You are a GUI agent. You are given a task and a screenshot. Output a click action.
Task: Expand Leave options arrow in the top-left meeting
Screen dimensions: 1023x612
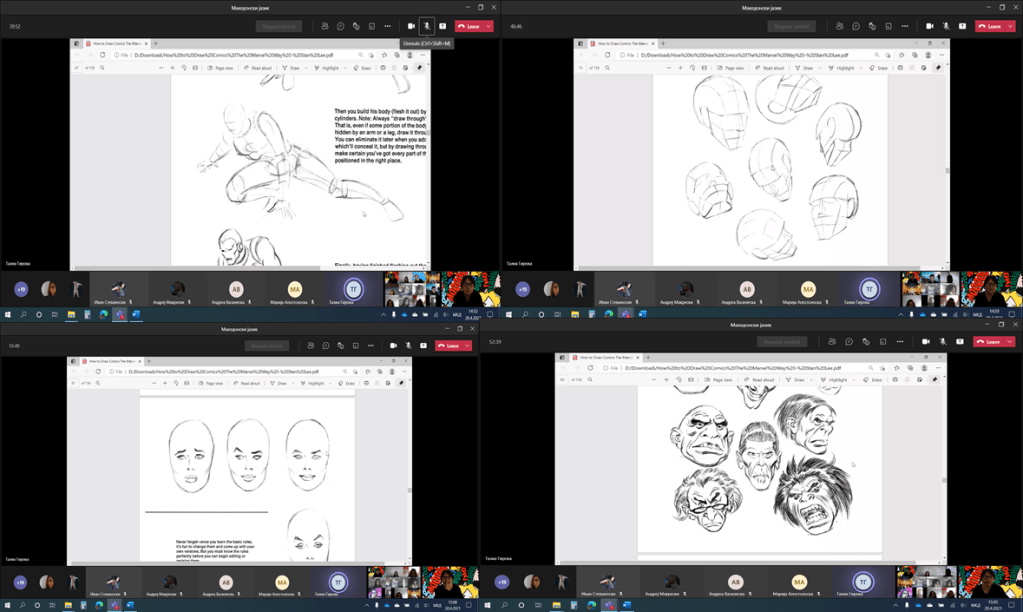(489, 26)
